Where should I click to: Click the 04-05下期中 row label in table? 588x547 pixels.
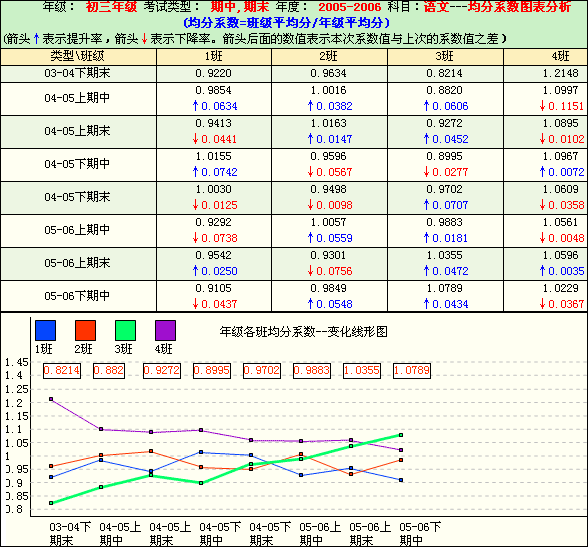tap(77, 164)
